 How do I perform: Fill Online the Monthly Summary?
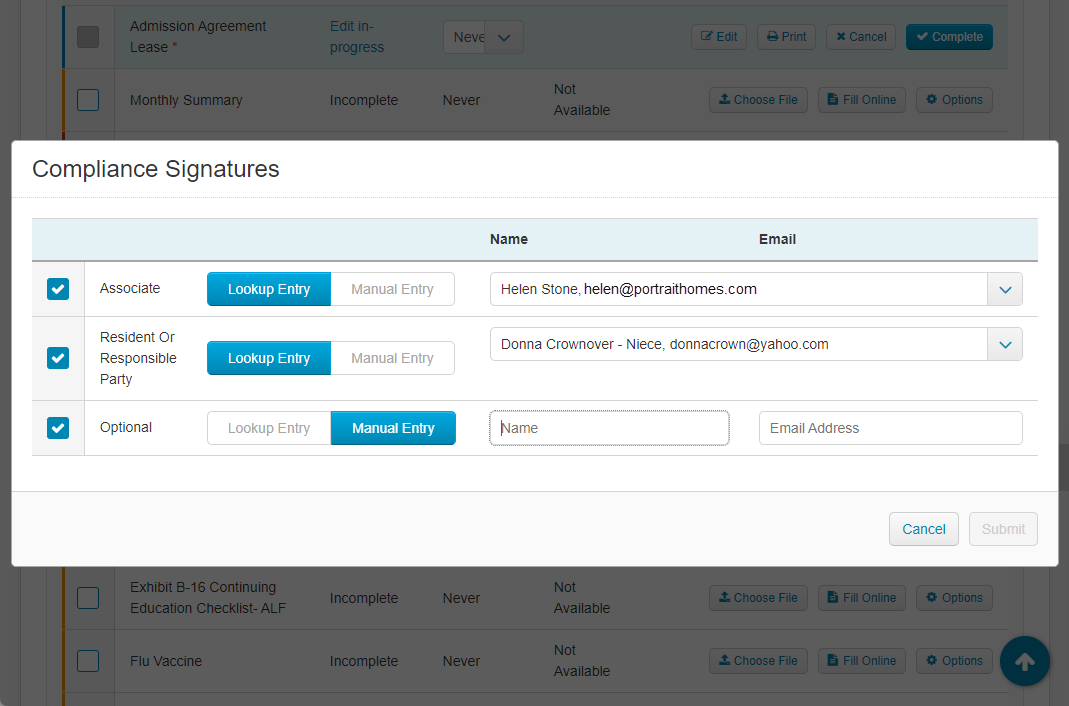pyautogui.click(x=862, y=99)
